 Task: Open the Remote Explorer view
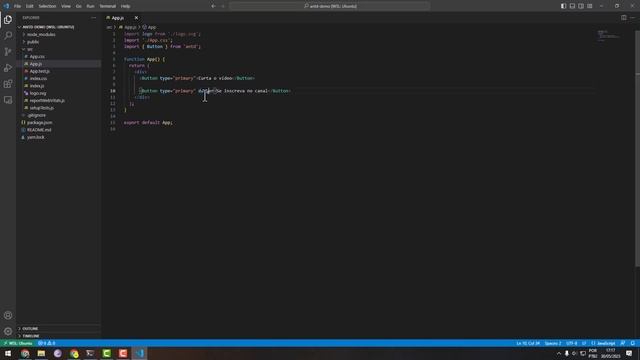[x=8, y=100]
